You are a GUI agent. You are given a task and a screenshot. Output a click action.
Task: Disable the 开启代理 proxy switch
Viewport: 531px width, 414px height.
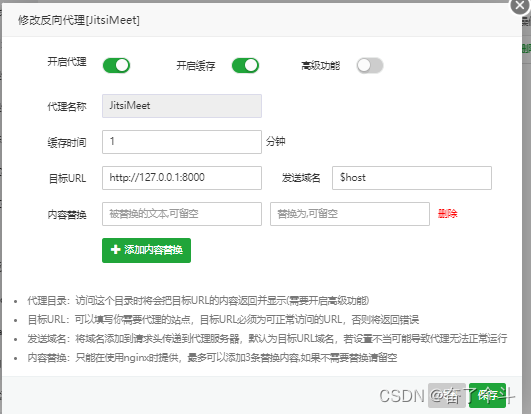point(116,65)
